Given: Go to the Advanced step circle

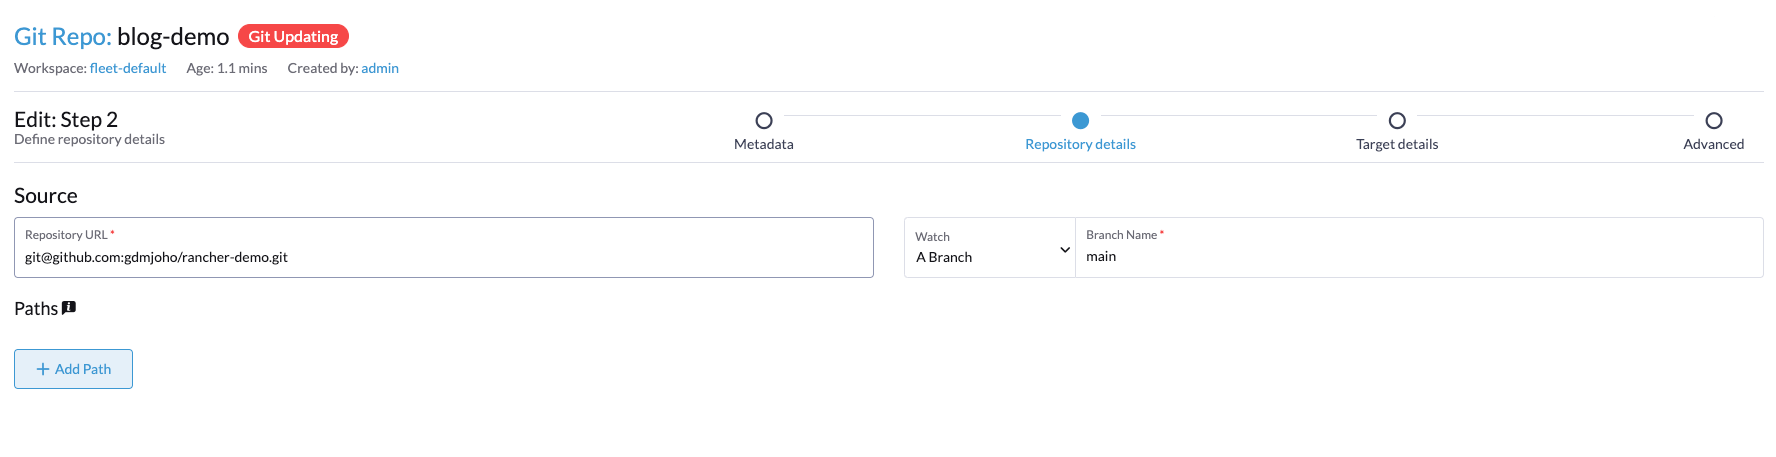Looking at the screenshot, I should click(1714, 121).
